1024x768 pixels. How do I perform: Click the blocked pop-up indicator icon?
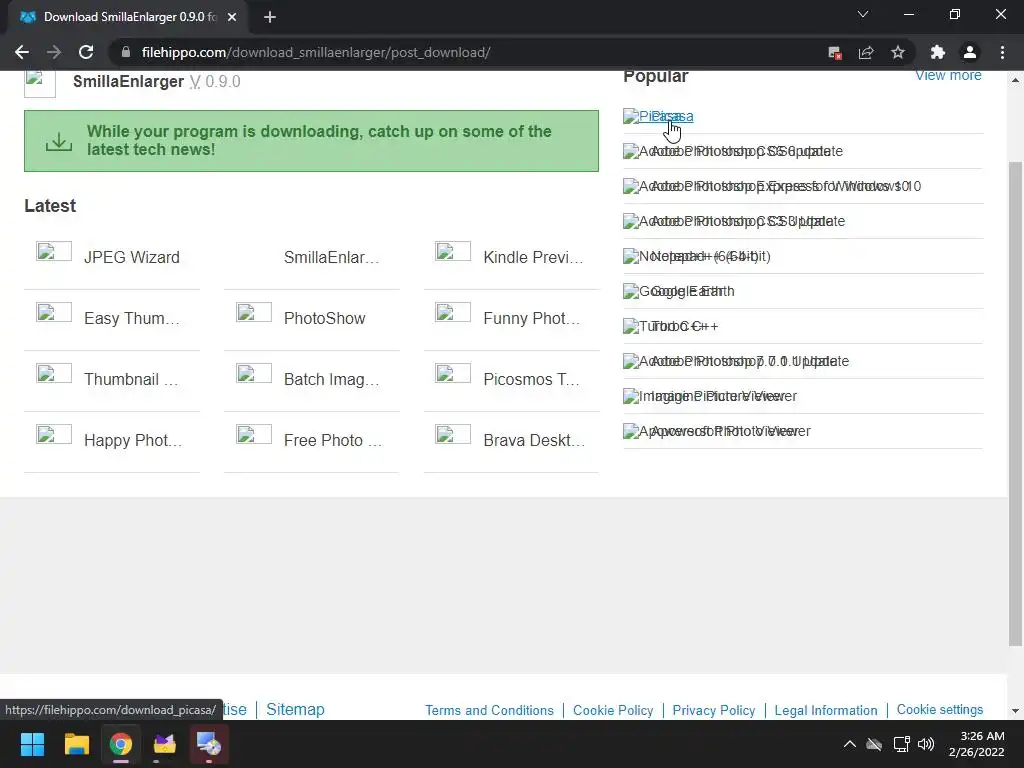835,52
